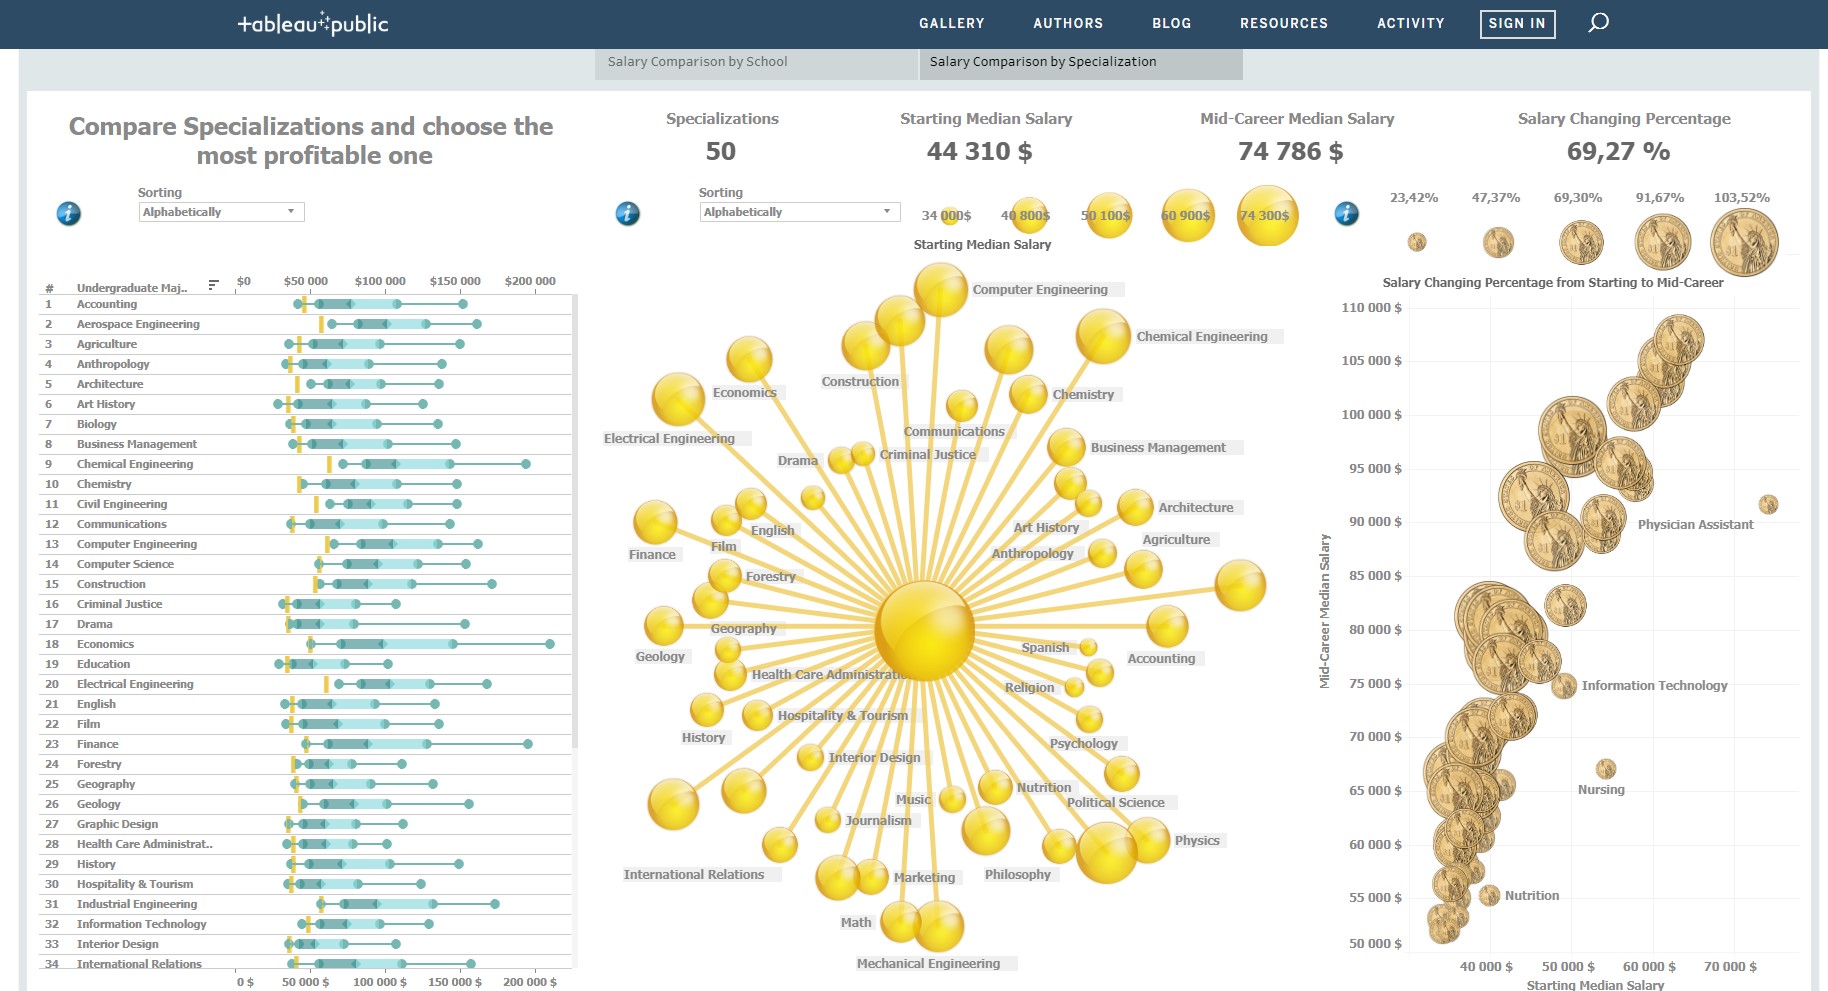
Task: Select the 23,42% coin legend icon
Action: (x=1415, y=241)
